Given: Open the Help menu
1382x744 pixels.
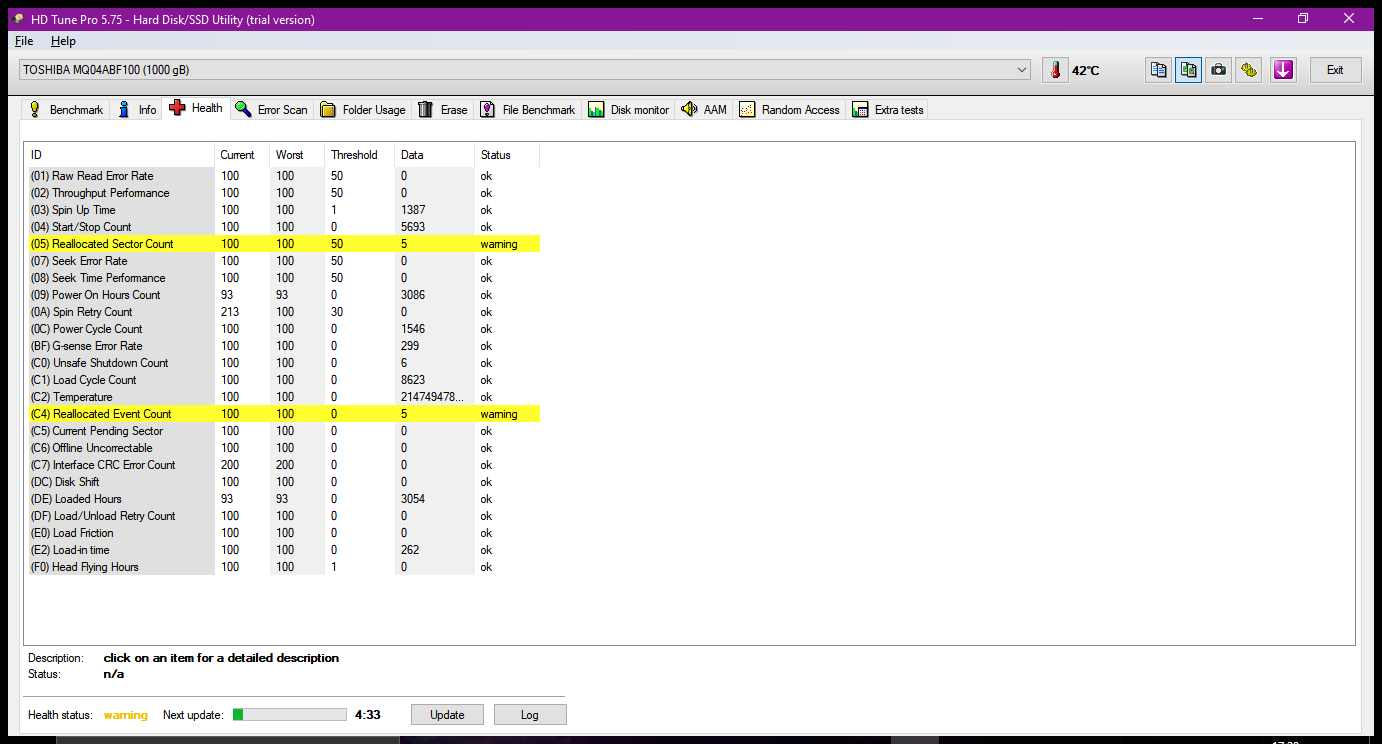Looking at the screenshot, I should coord(63,41).
